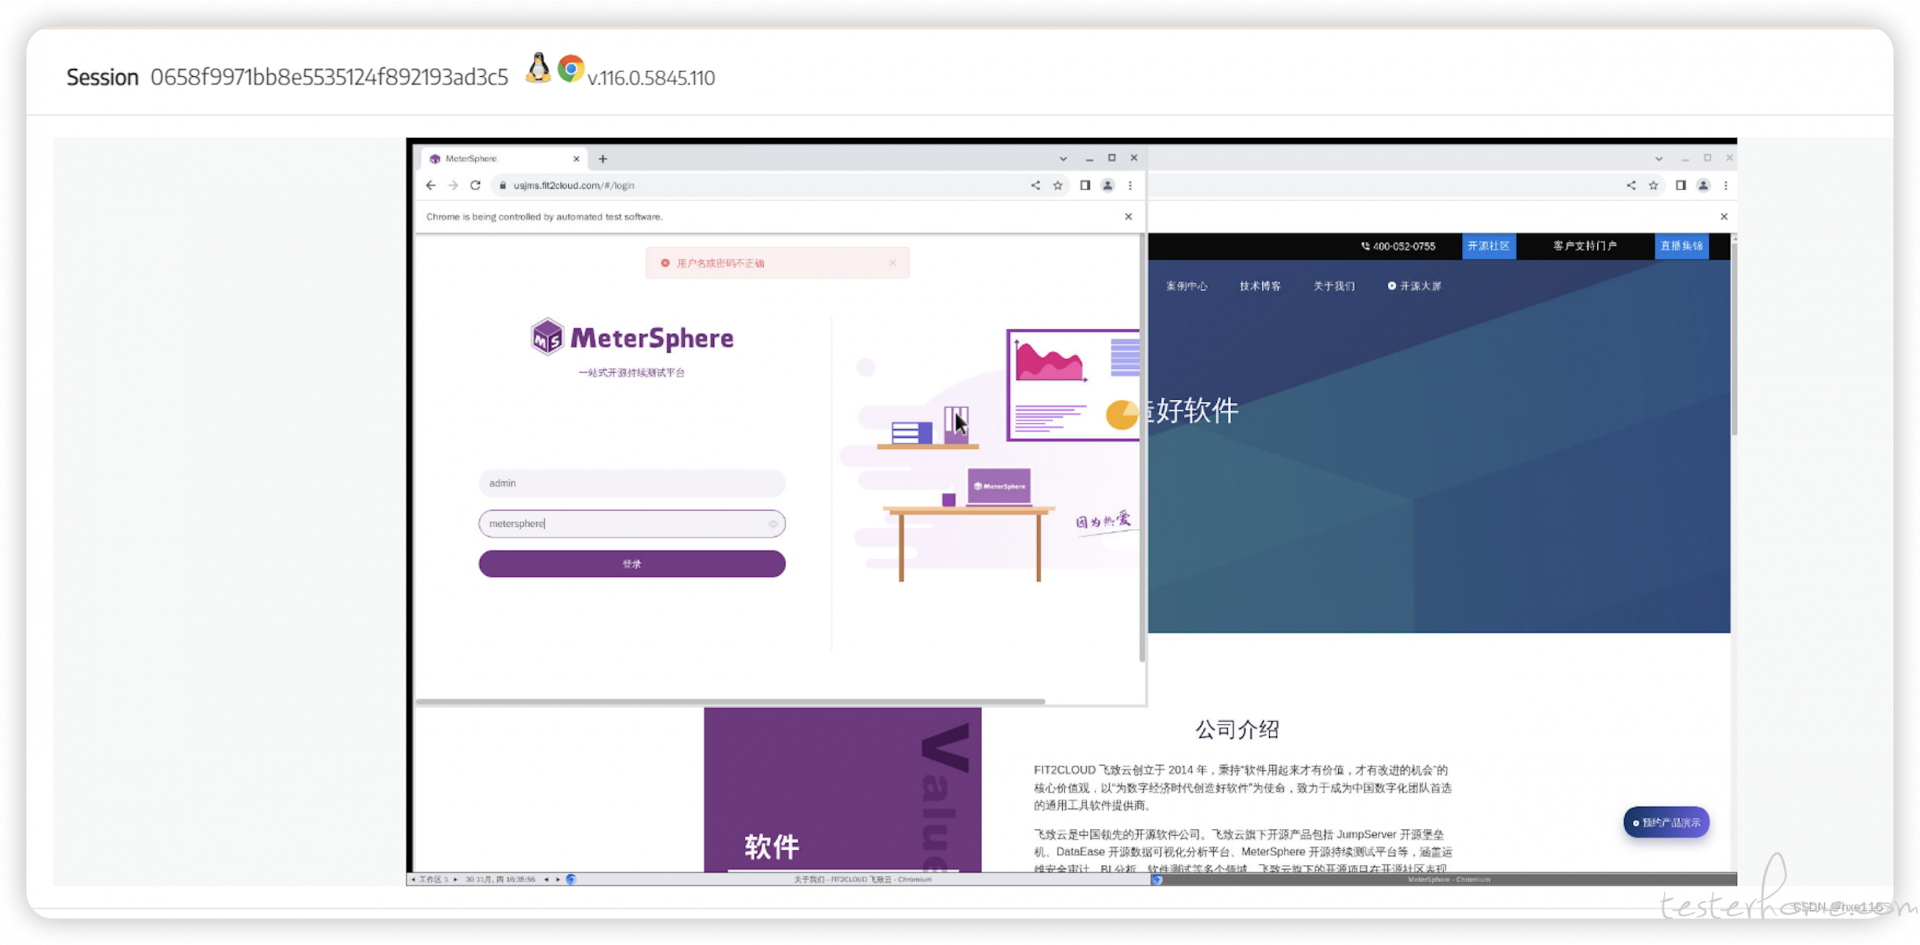Click the Linux penguin icon

pyautogui.click(x=538, y=67)
